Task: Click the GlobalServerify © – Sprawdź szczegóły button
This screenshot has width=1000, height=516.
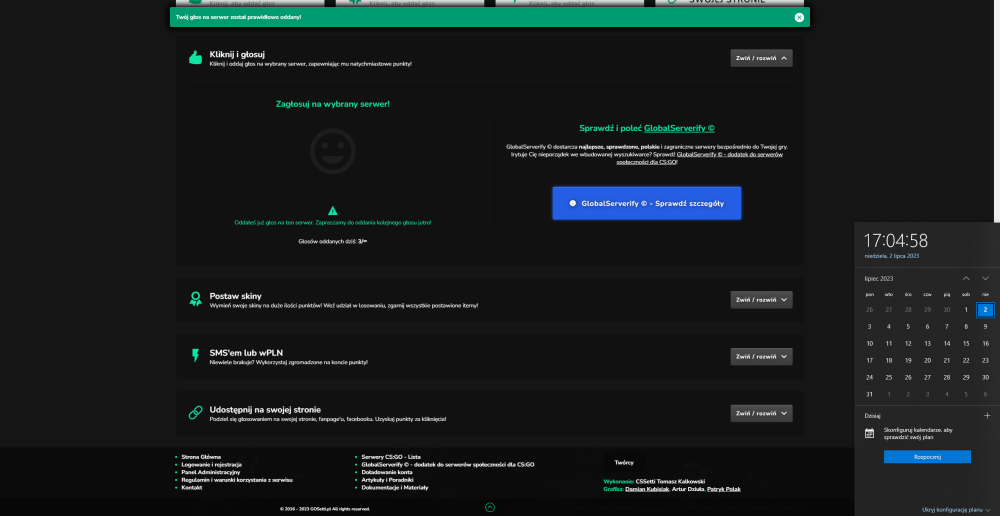Action: 647,203
